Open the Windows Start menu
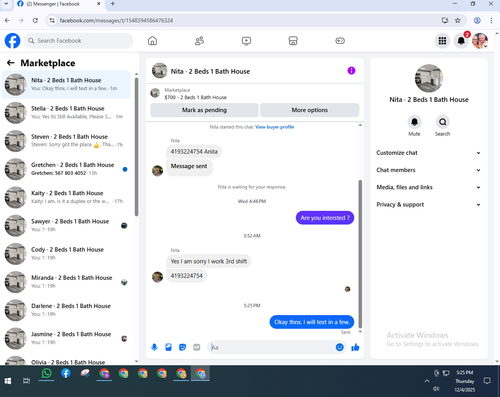Screen dimensions: 500x397 (8, 381)
